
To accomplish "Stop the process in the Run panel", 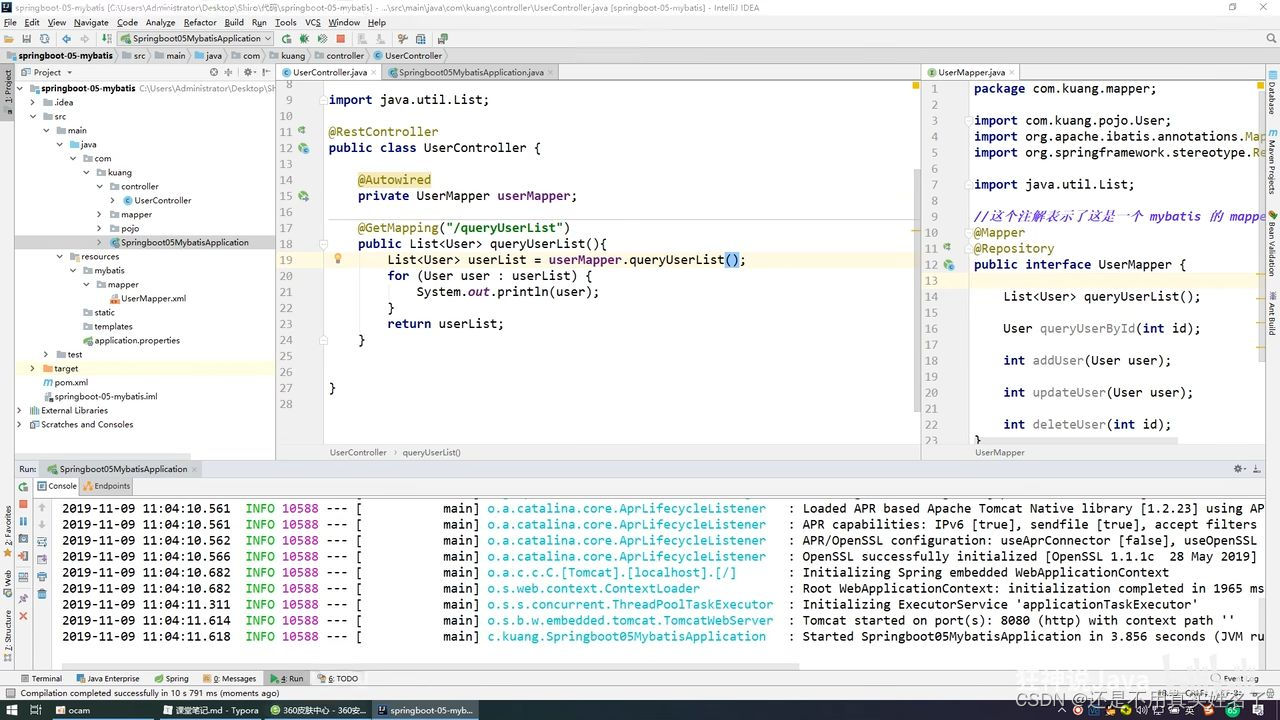I will pos(23,504).
